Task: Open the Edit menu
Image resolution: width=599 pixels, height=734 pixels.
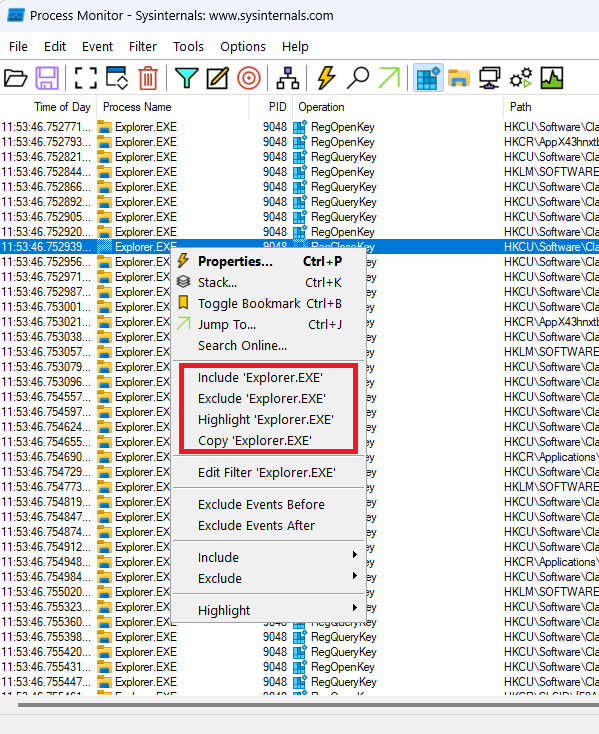Action: (55, 47)
